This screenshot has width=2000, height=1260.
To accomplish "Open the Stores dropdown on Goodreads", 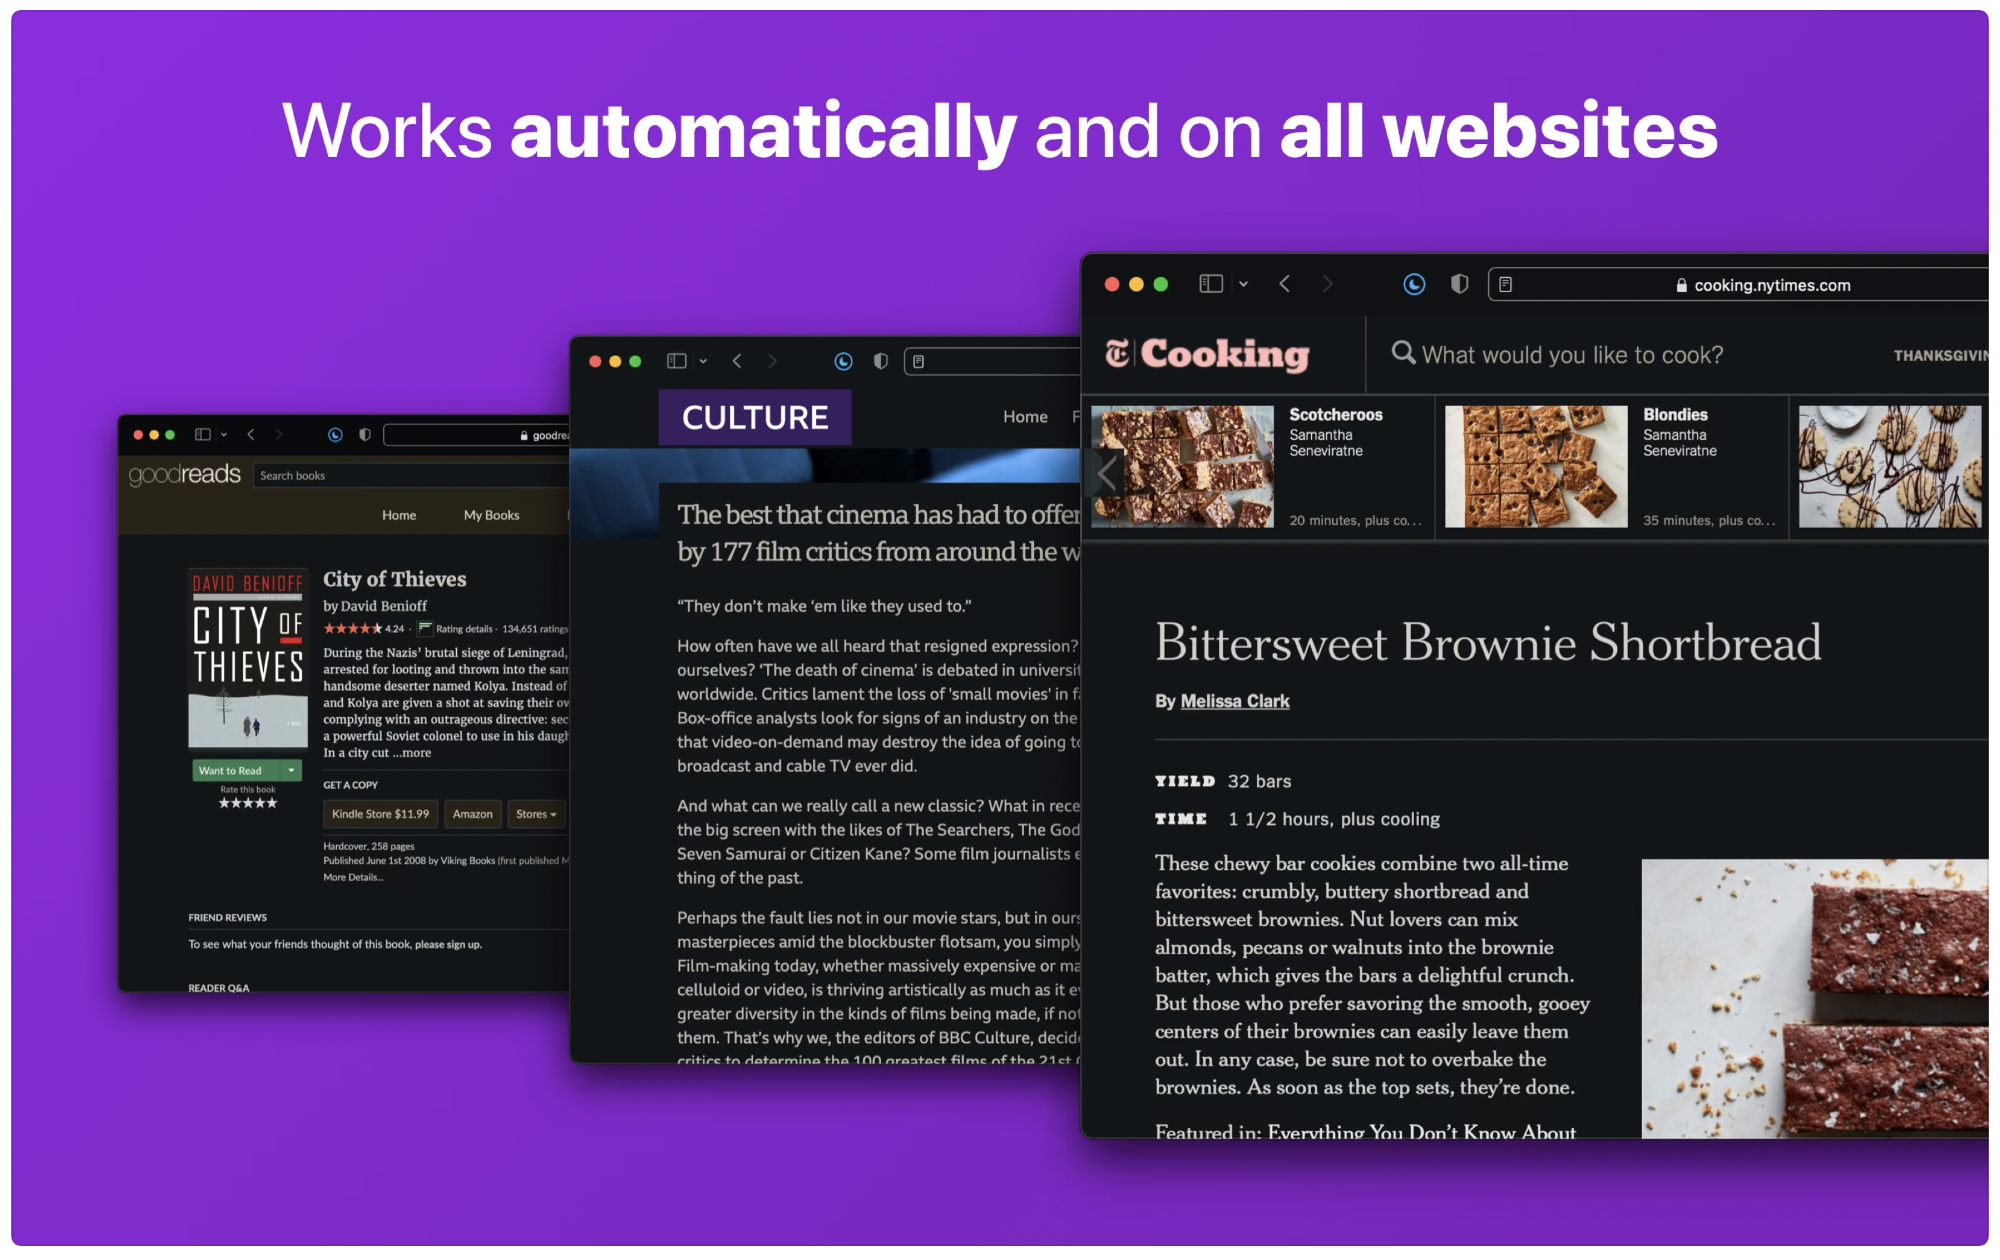I will tap(536, 814).
